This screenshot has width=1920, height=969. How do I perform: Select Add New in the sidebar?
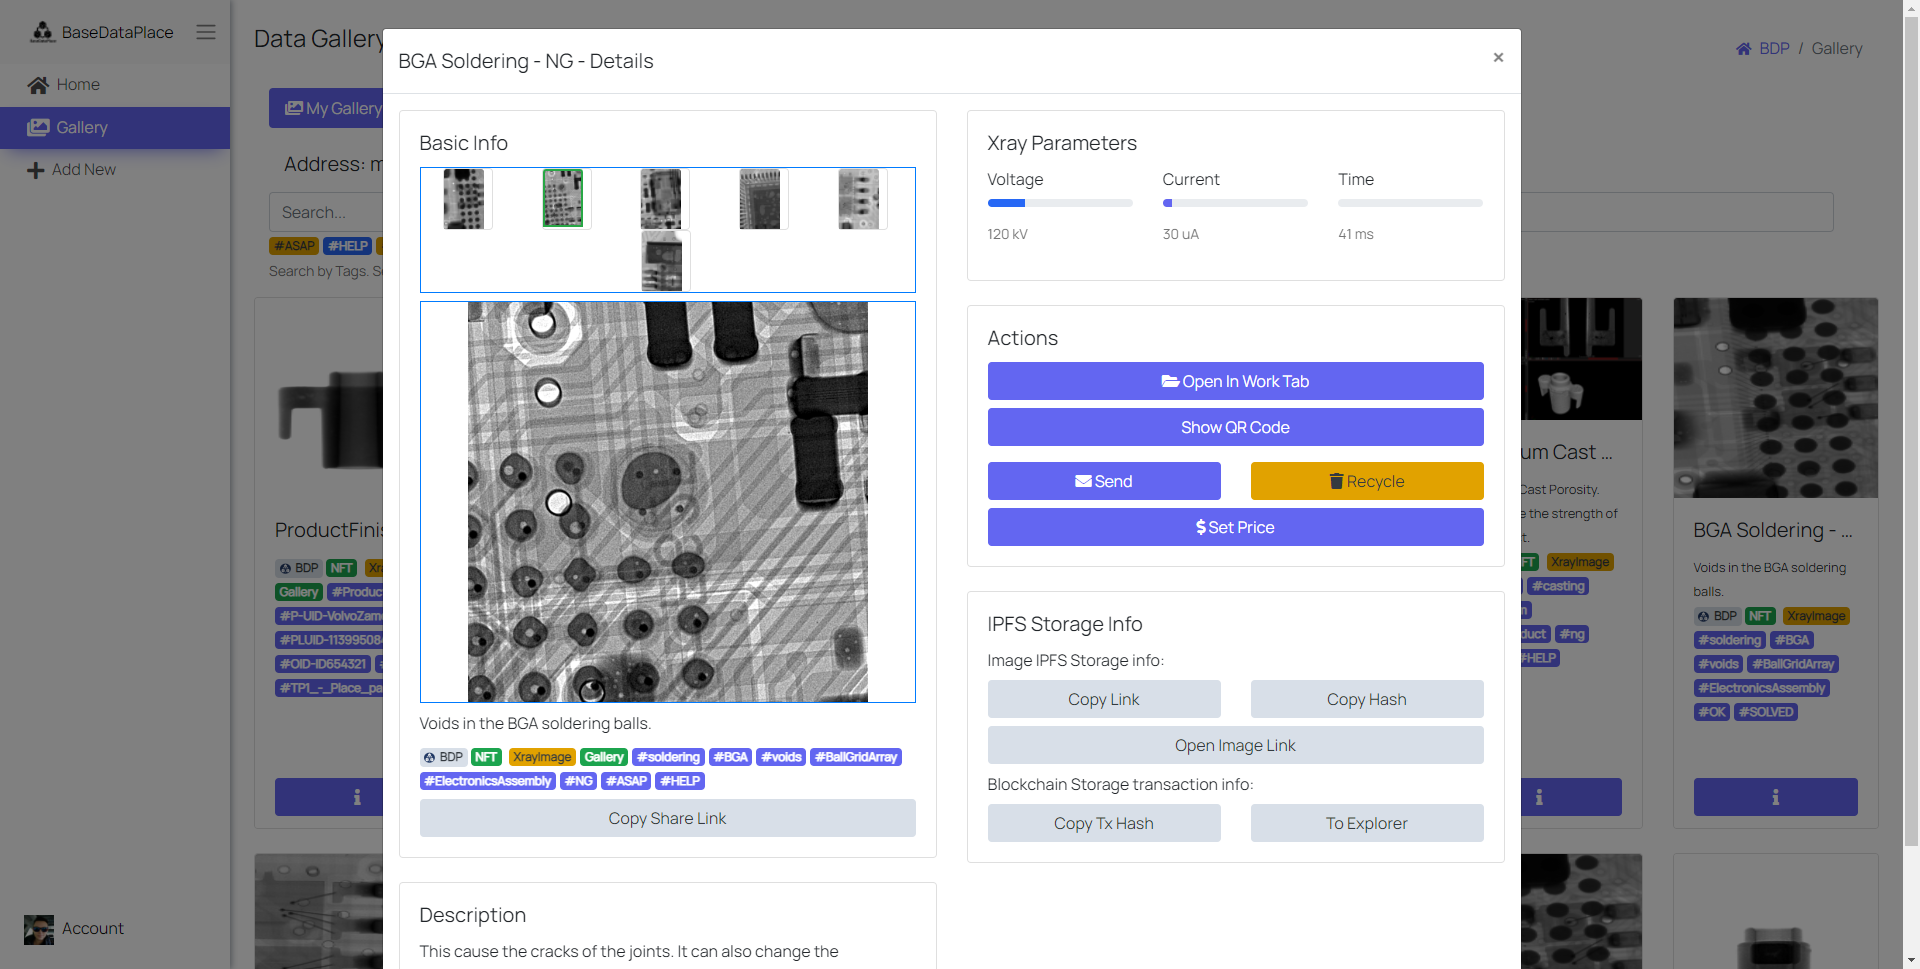[x=84, y=170]
